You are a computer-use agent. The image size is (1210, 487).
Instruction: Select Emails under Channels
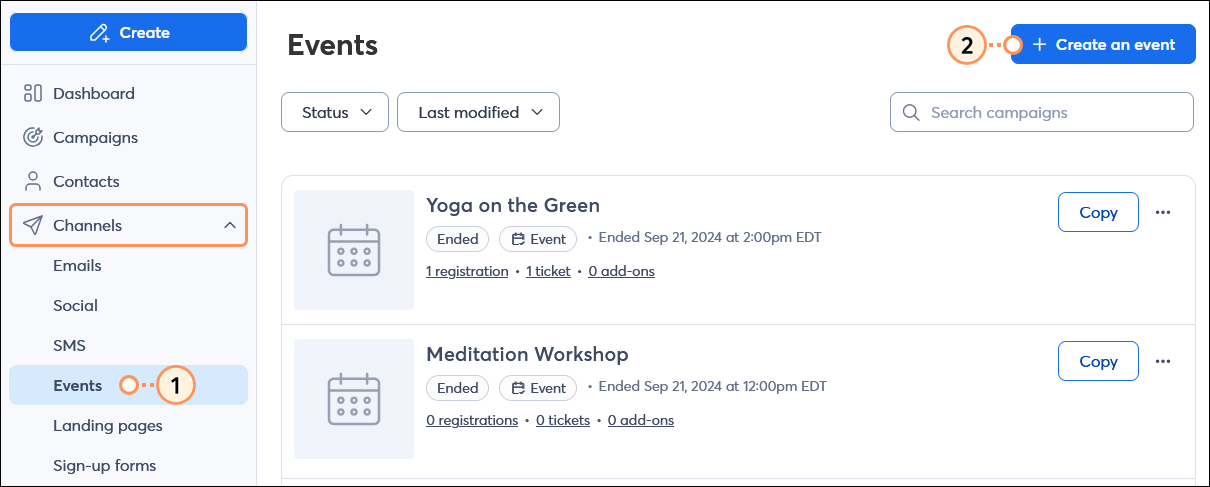pyautogui.click(x=77, y=266)
